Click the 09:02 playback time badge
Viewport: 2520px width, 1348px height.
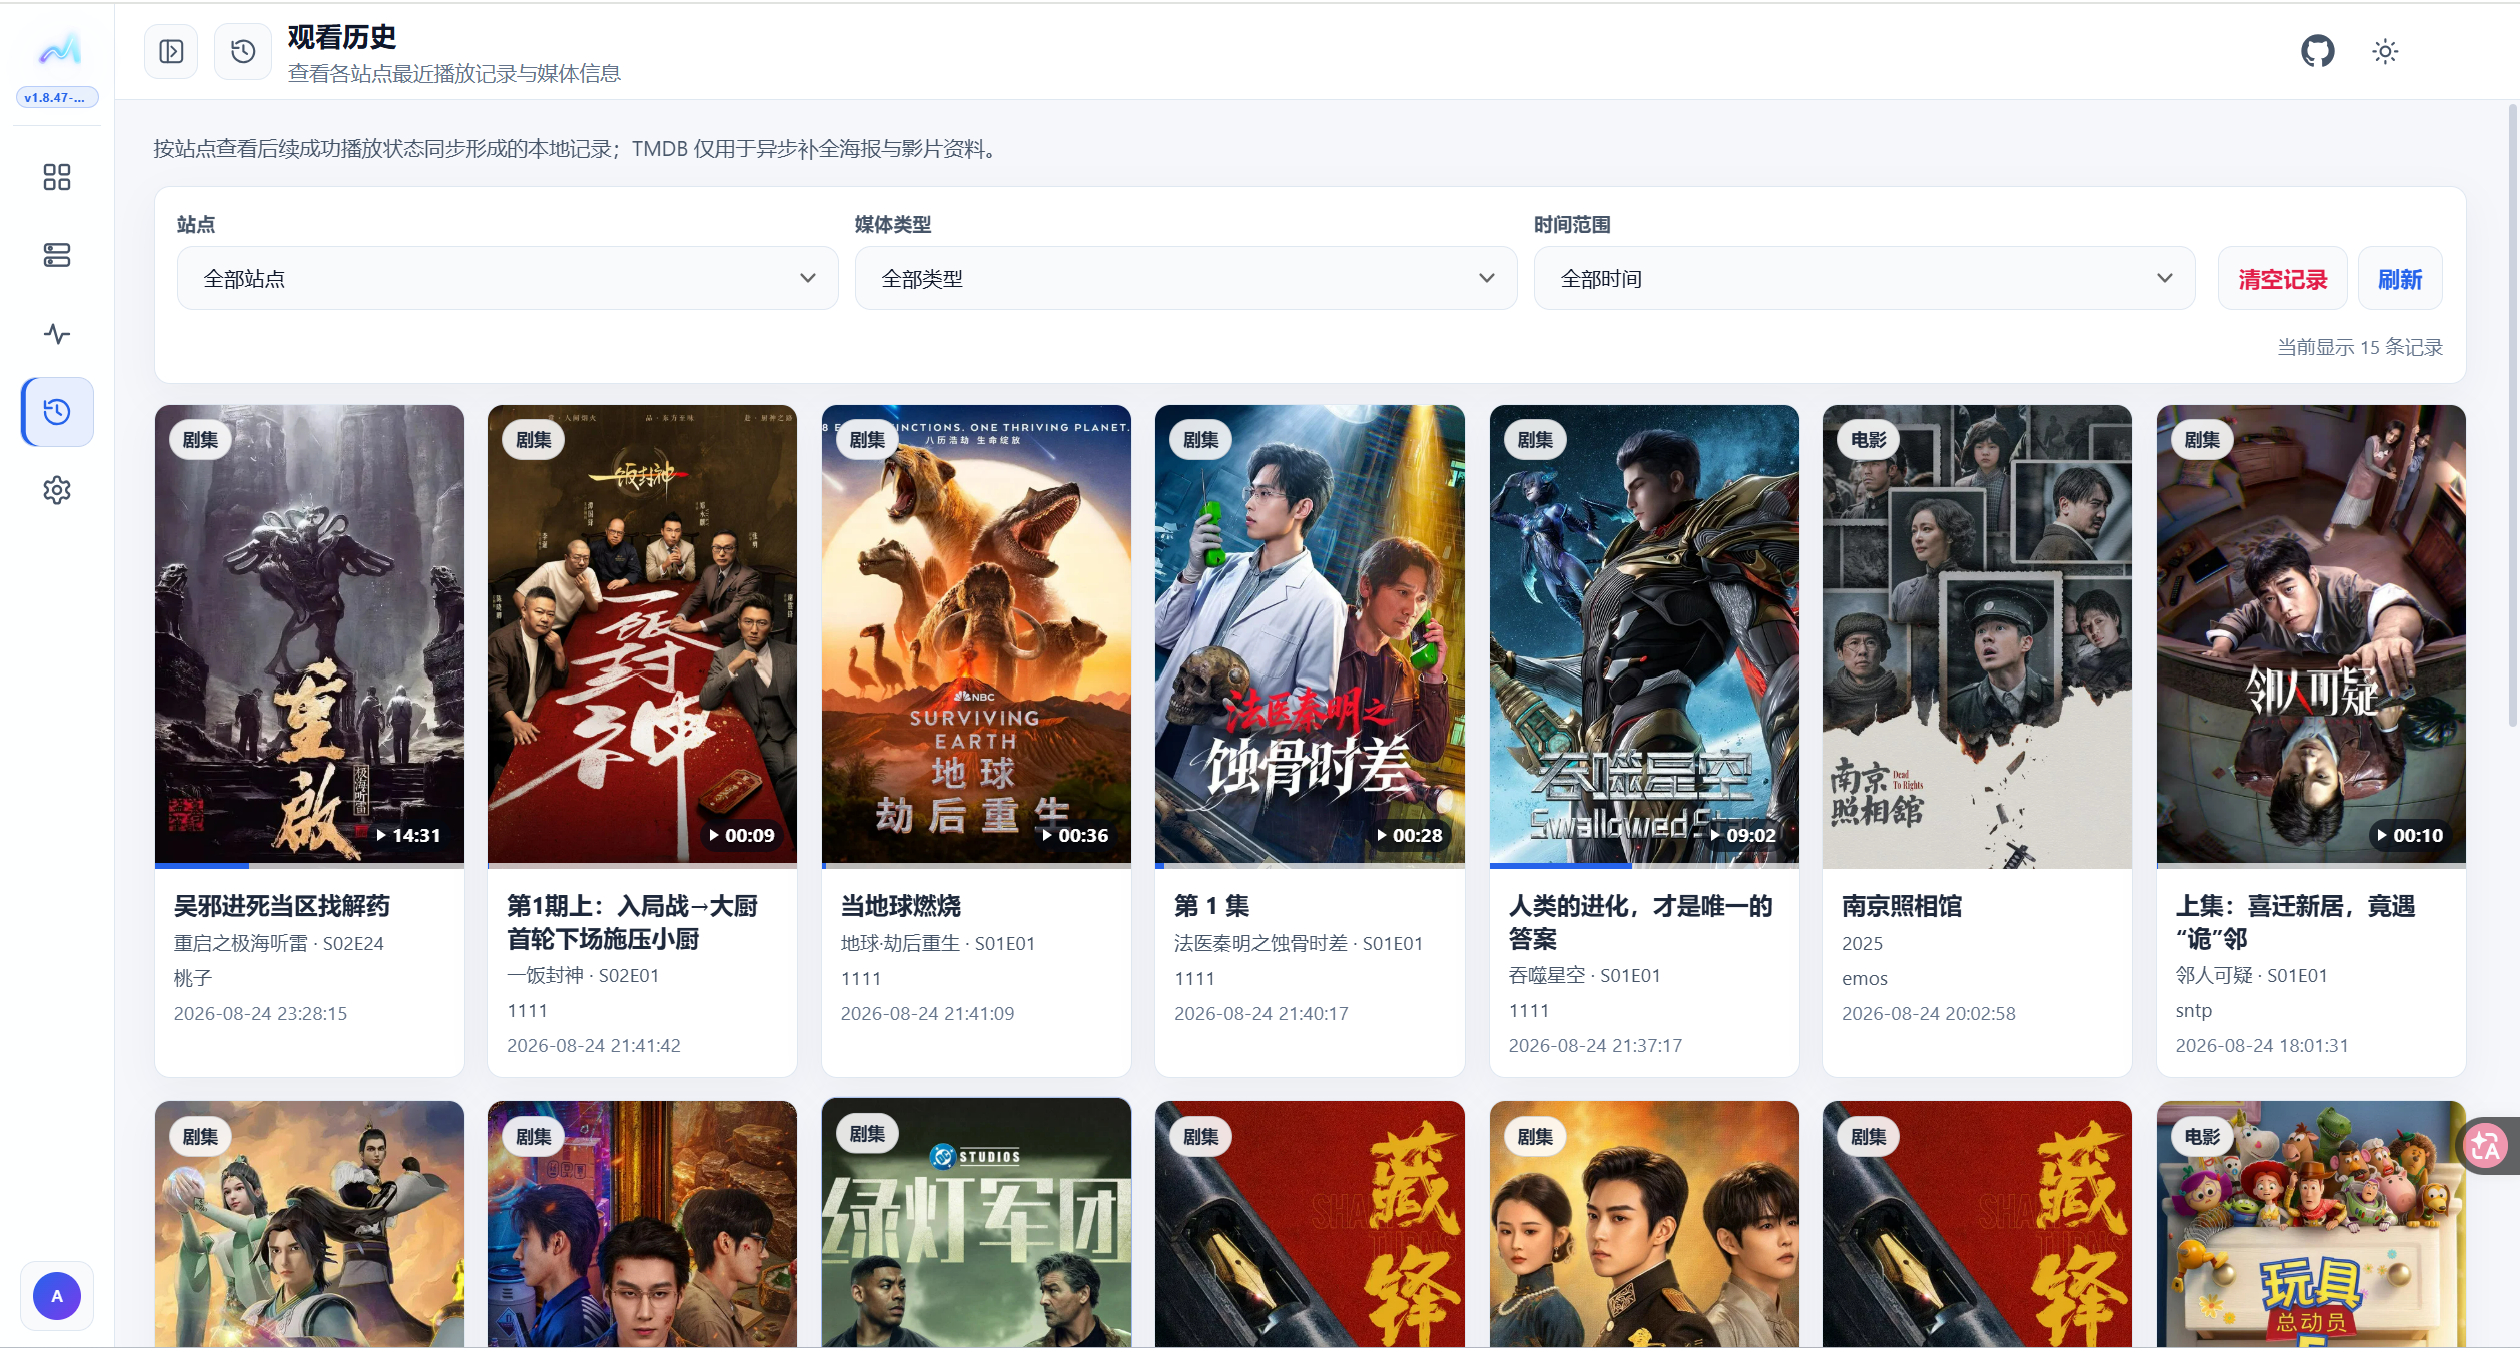1743,835
